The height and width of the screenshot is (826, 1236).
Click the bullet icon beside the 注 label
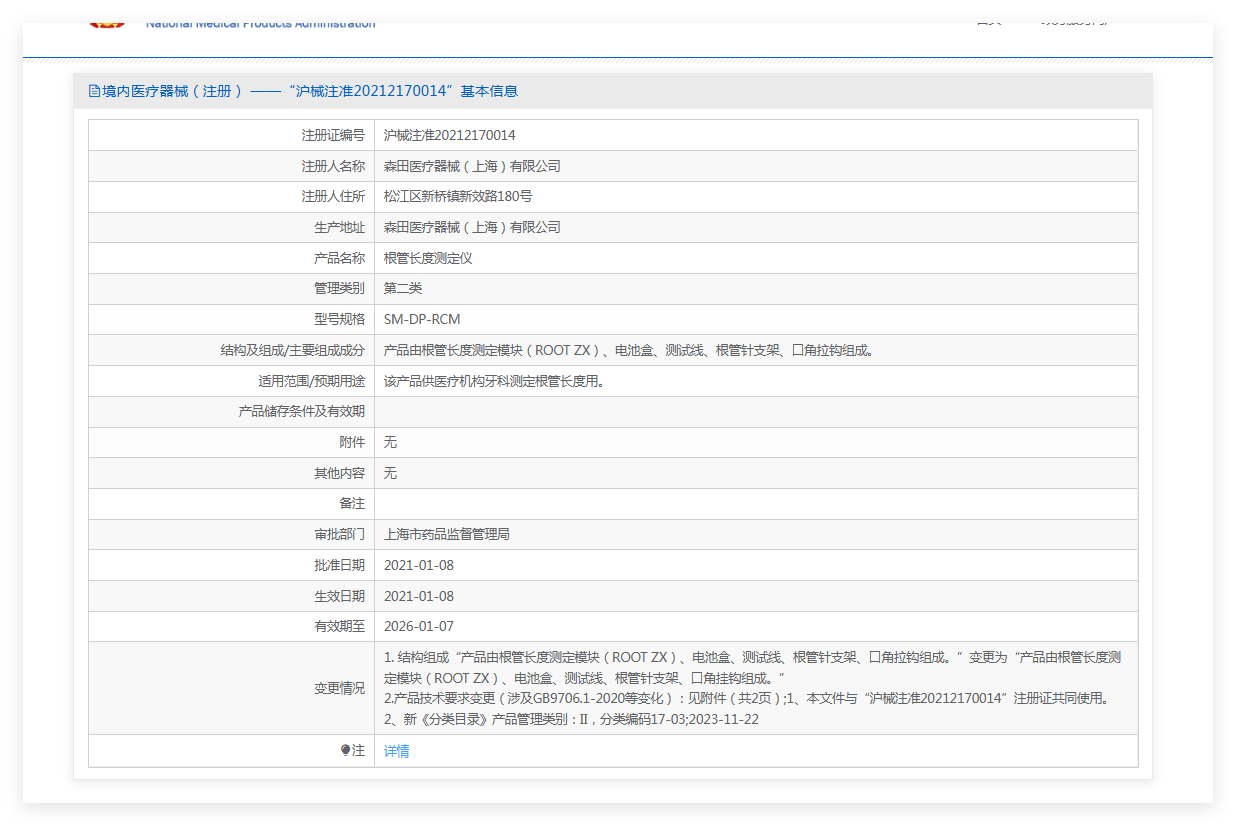pyautogui.click(x=345, y=750)
